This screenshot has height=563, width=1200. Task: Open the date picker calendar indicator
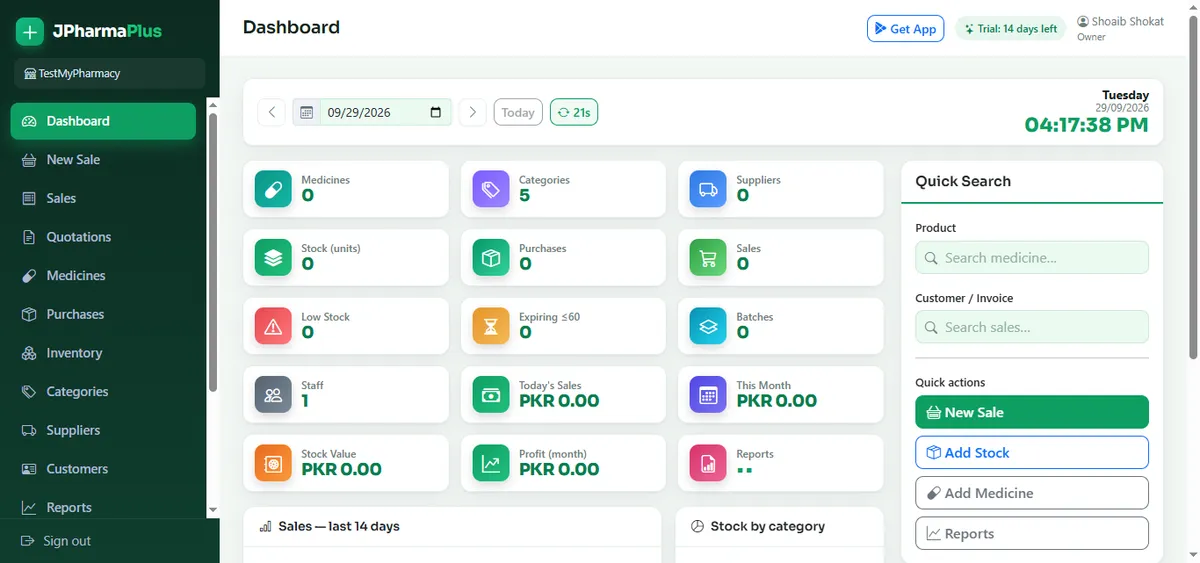click(436, 112)
